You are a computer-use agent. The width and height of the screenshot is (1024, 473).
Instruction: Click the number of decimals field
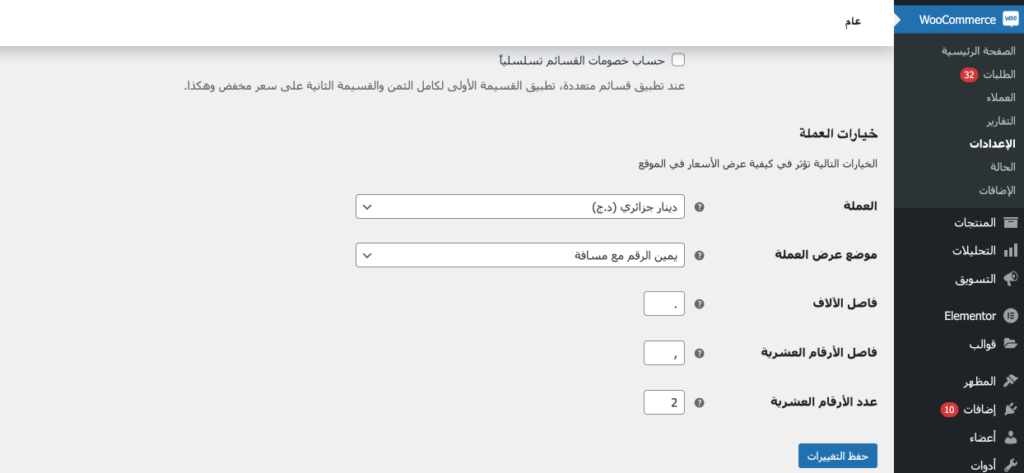(x=664, y=402)
